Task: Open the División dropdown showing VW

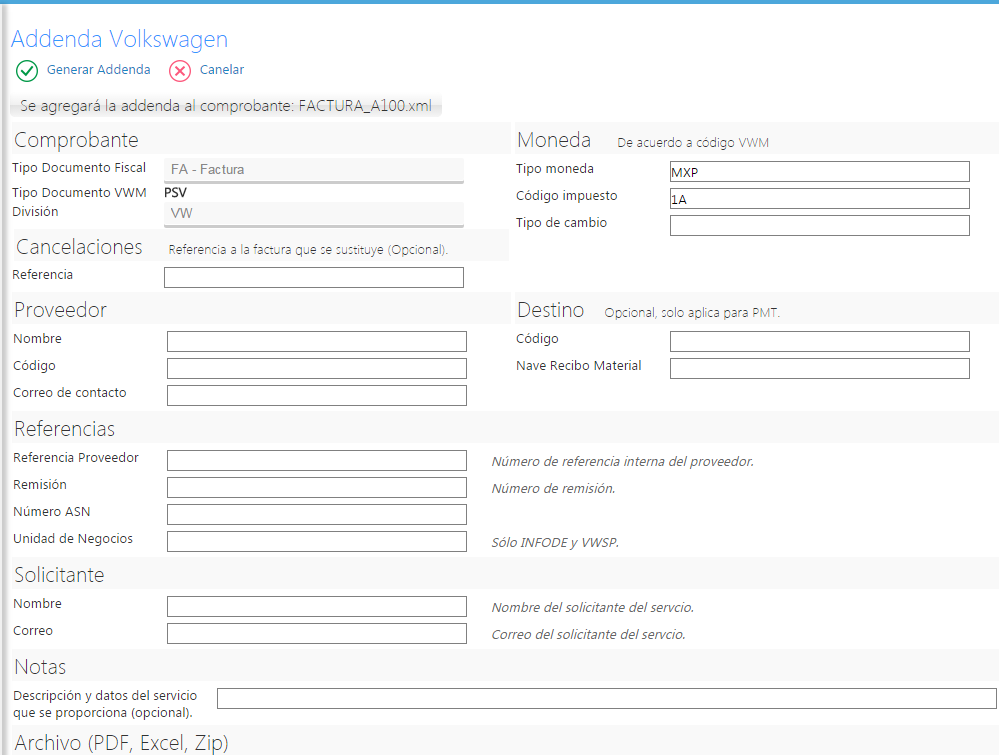Action: 313,214
